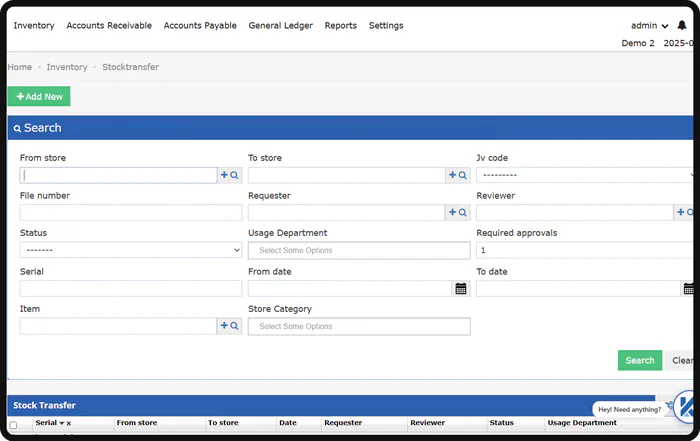Focus the Item input field
The image size is (700, 441).
tap(118, 326)
